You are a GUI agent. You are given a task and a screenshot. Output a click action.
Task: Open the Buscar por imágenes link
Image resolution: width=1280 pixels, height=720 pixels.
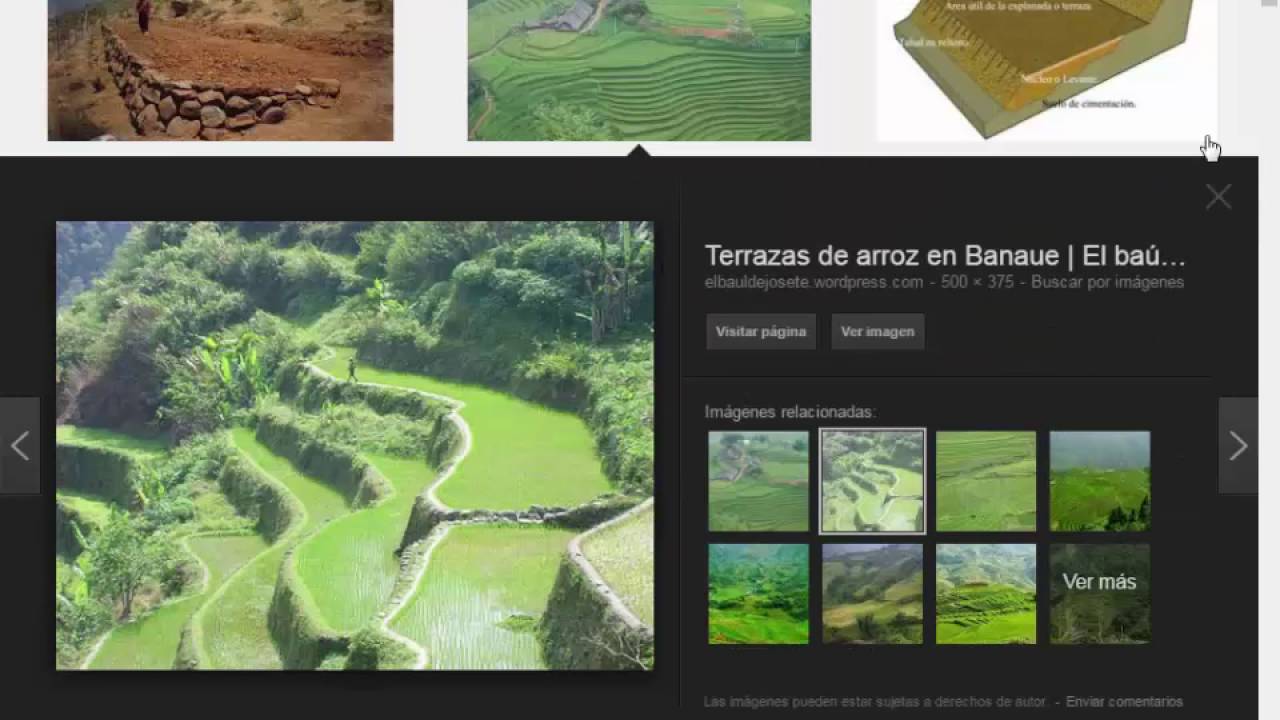(x=1107, y=282)
